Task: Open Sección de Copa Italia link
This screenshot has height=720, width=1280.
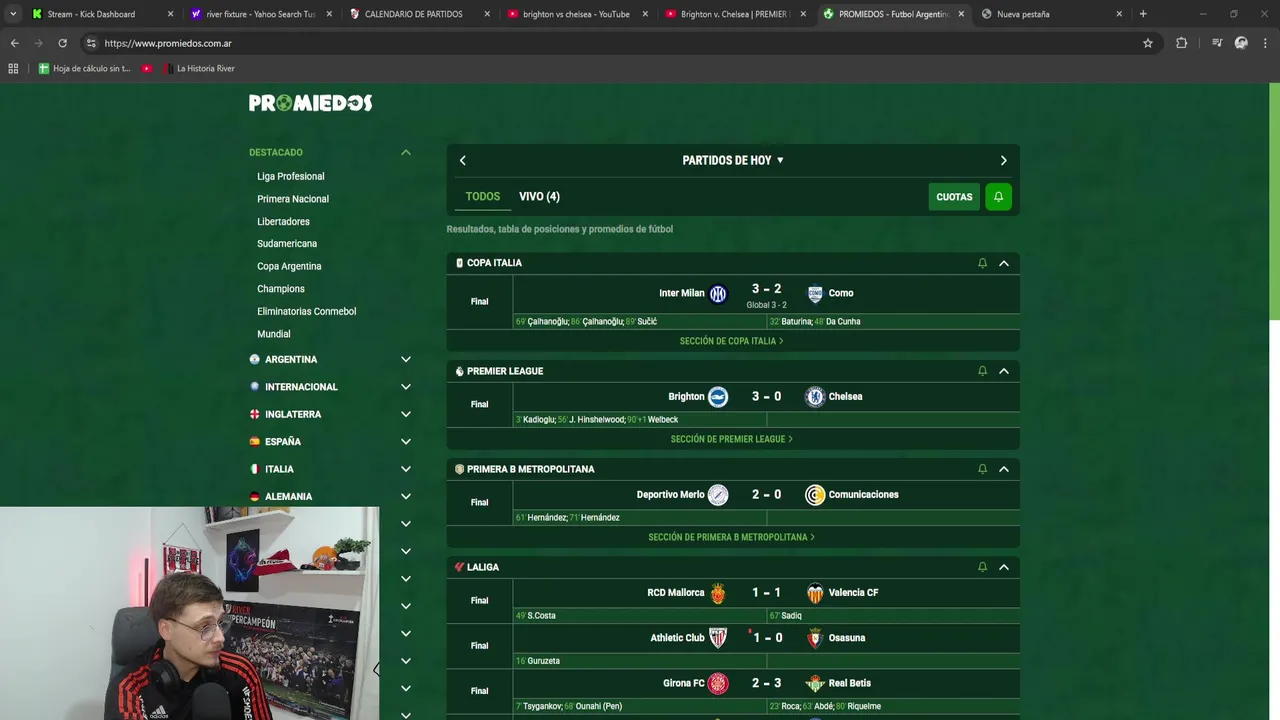Action: pos(731,341)
